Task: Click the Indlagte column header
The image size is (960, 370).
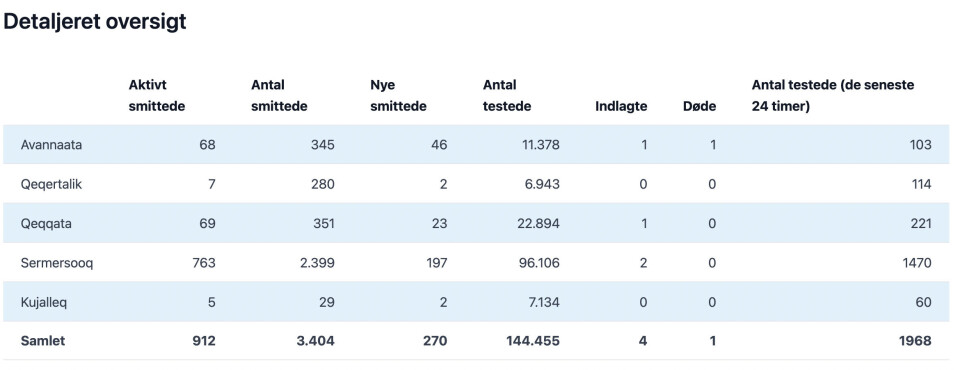Action: click(621, 106)
